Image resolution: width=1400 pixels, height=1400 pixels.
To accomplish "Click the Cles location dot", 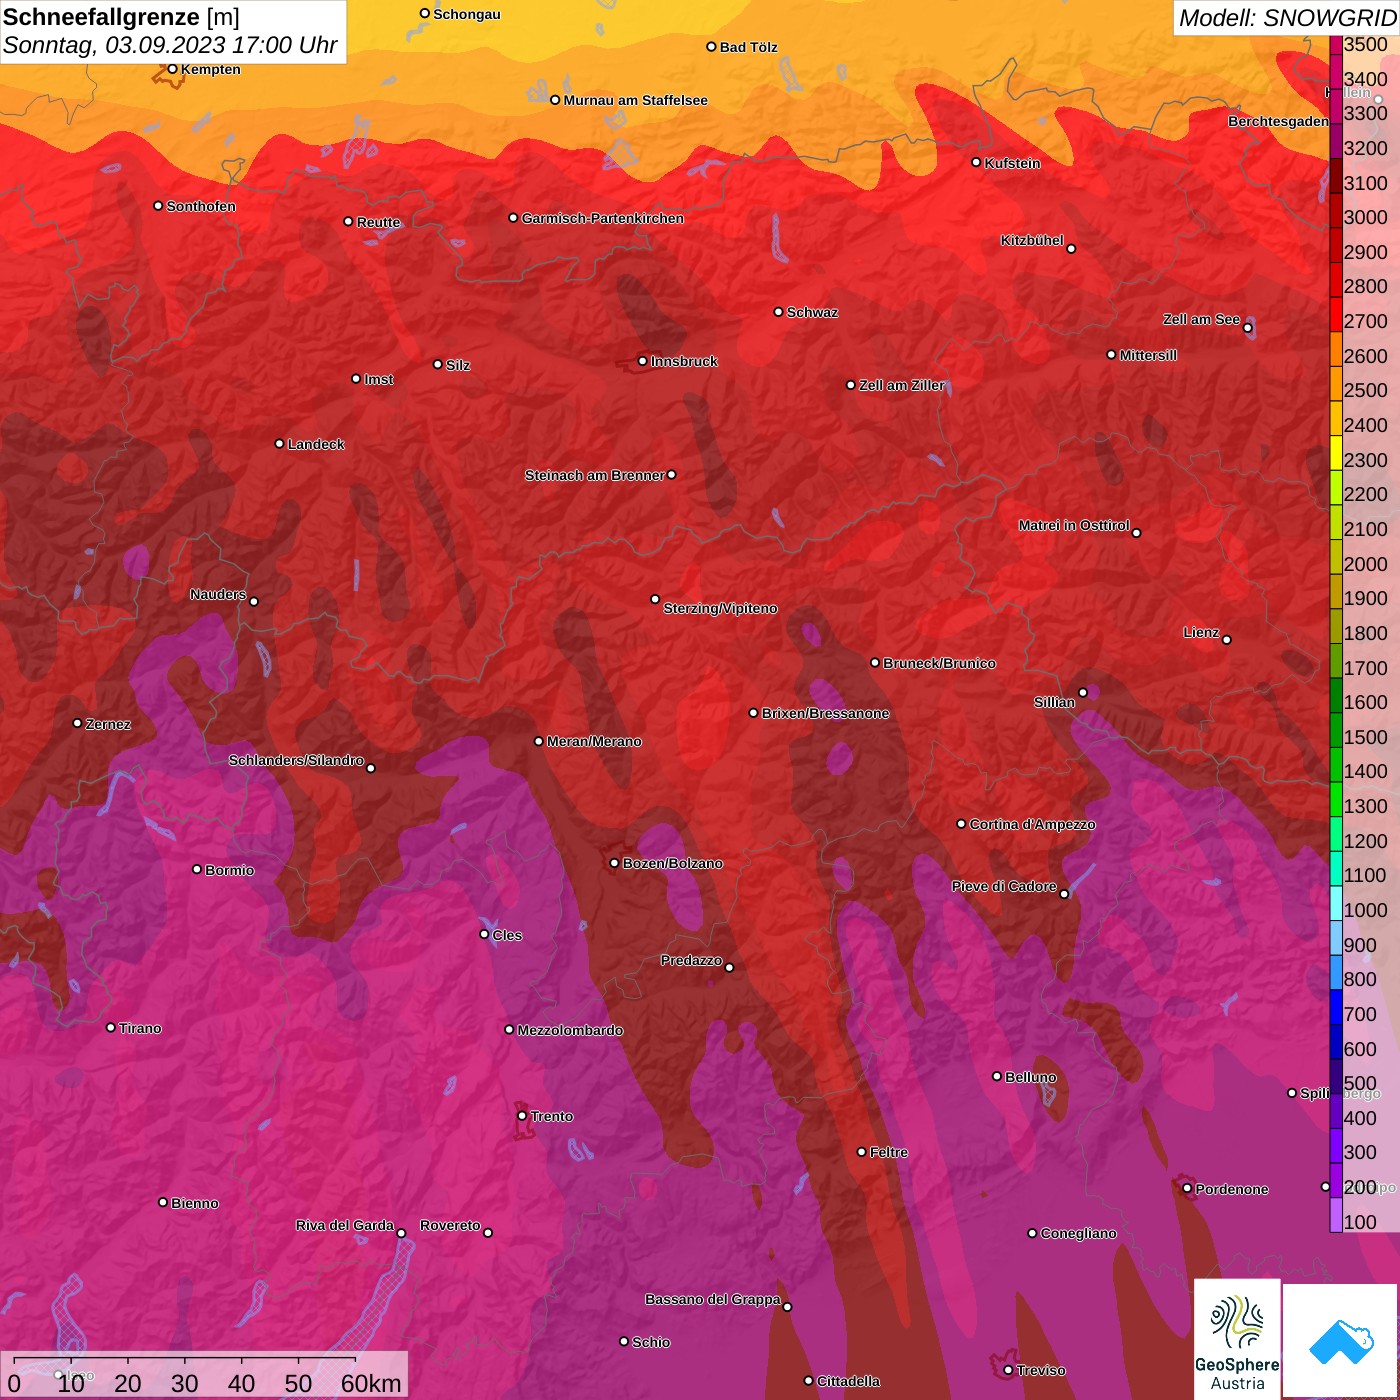I will coord(484,934).
